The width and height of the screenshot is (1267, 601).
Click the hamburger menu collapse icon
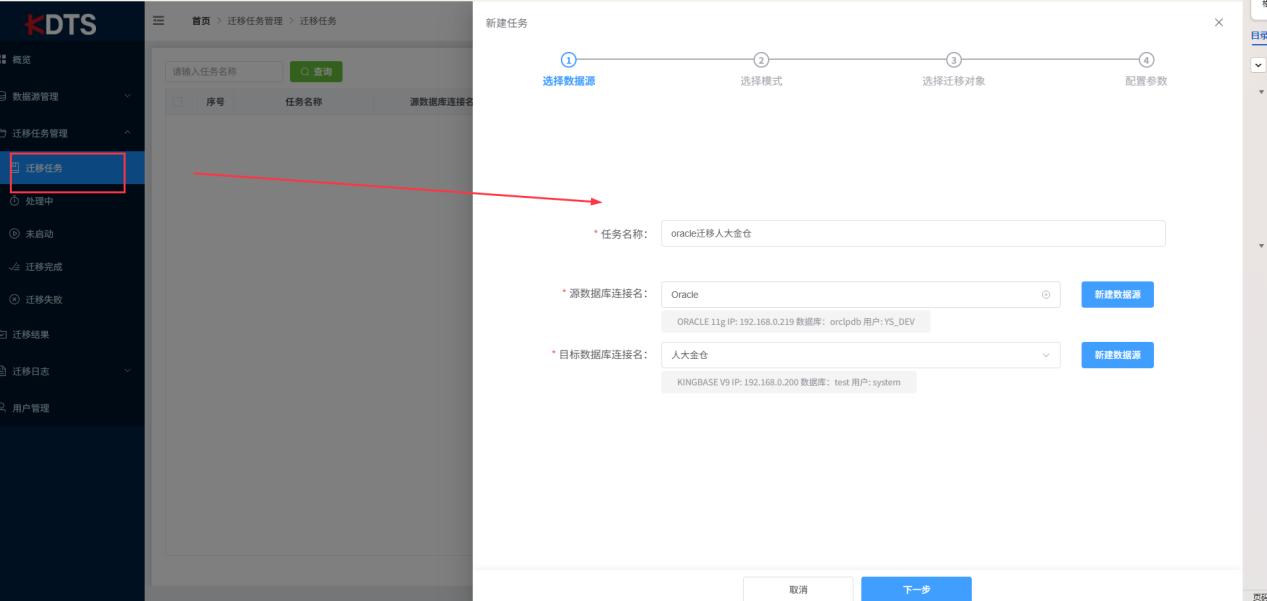(158, 21)
